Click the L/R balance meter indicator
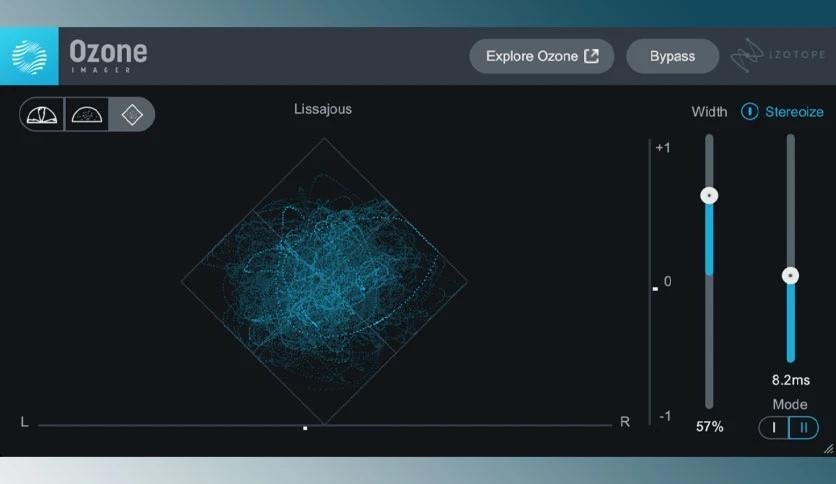 tap(305, 428)
